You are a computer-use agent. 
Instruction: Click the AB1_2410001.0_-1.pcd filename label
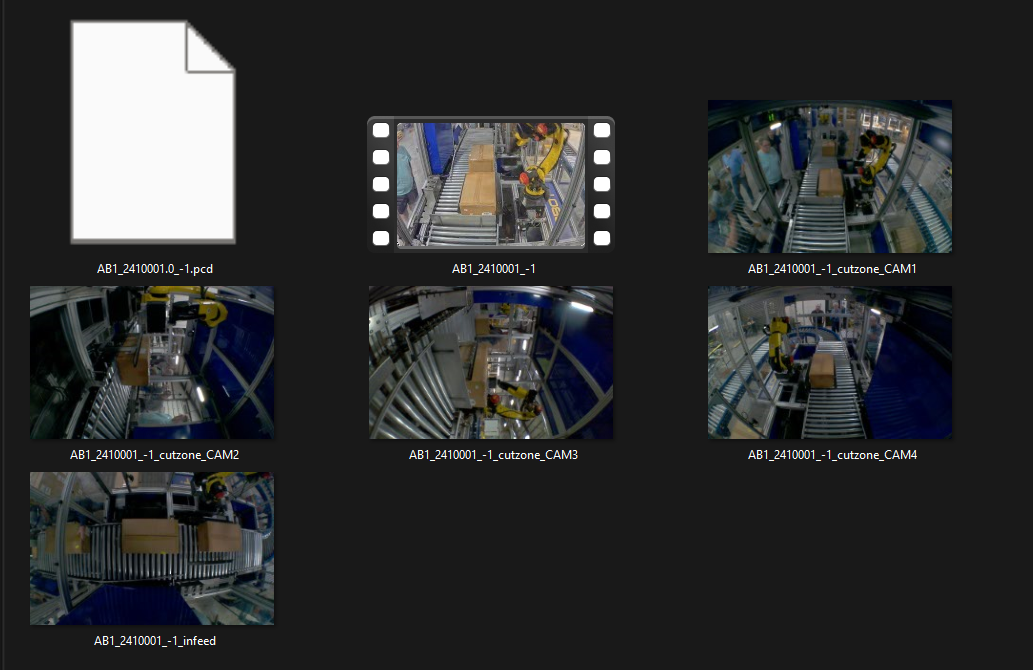click(x=152, y=269)
